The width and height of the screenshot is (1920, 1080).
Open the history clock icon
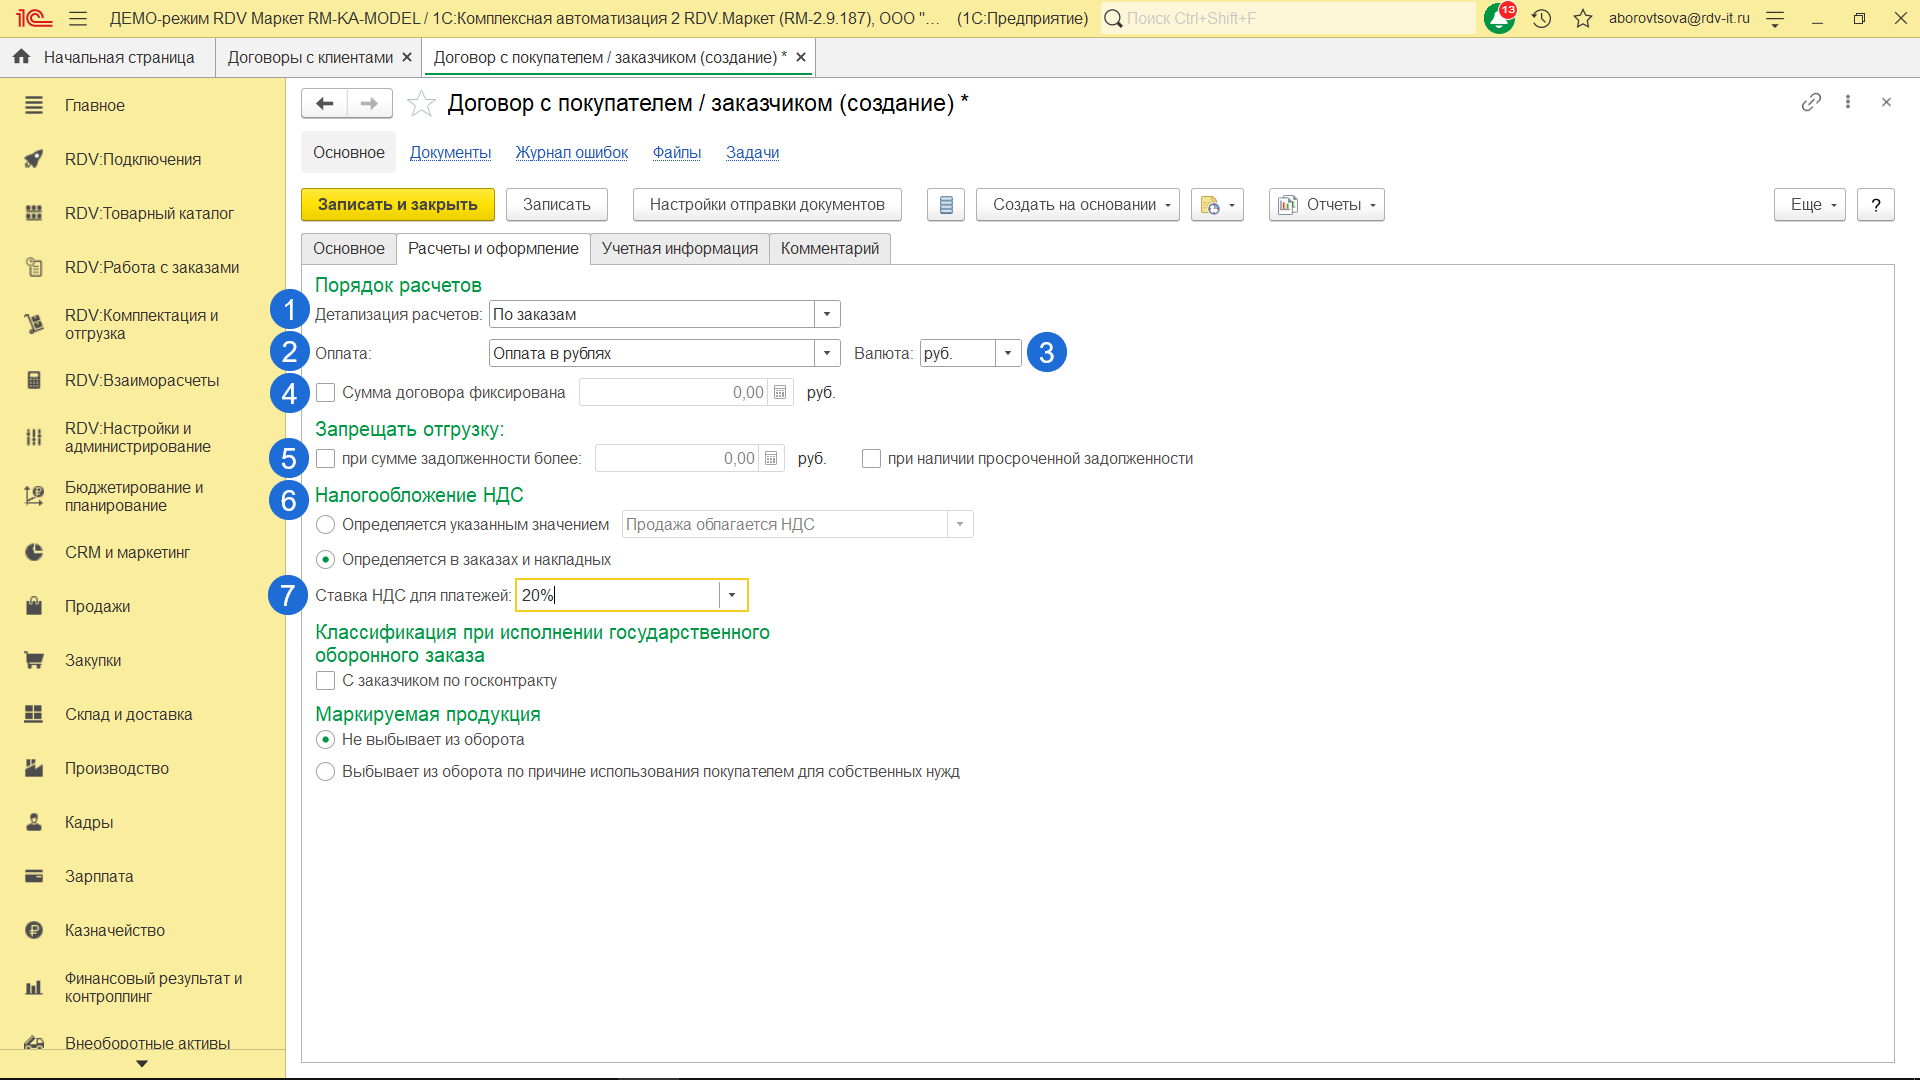pyautogui.click(x=1541, y=18)
